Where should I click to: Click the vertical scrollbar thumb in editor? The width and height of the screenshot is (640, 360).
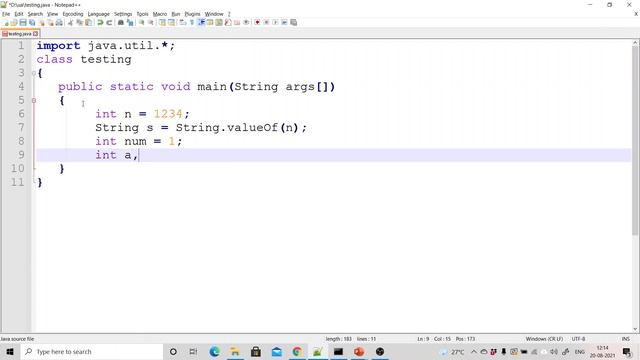636,141
